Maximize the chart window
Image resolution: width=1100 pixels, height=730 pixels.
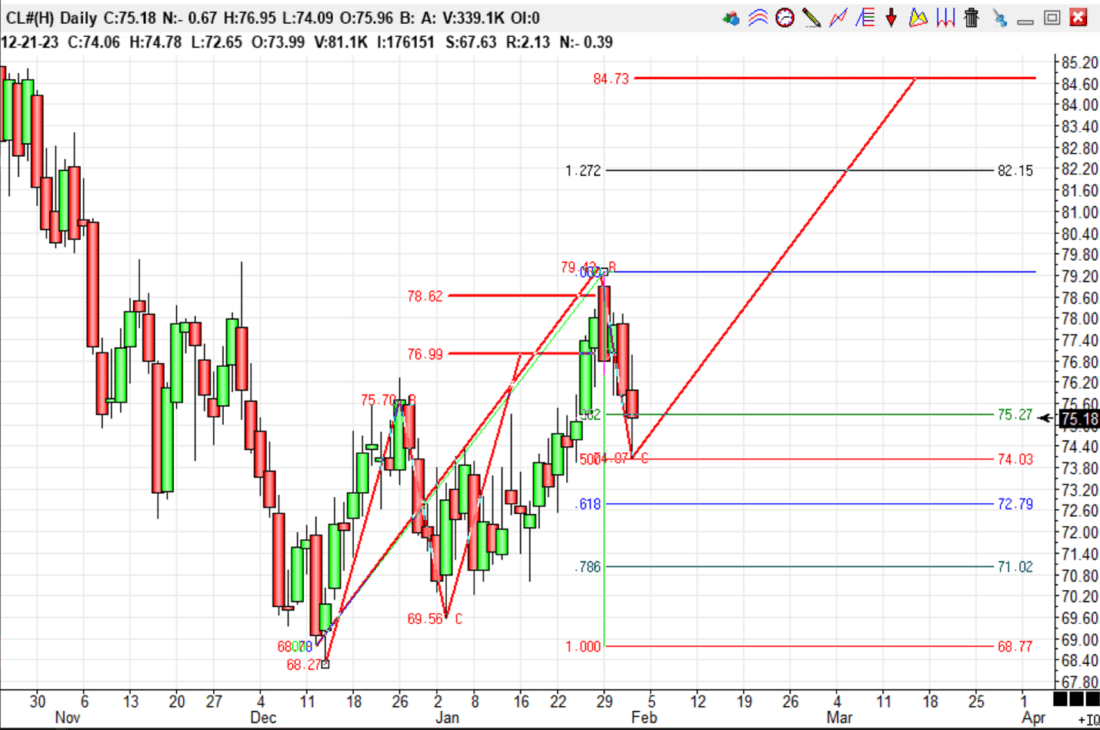1051,17
